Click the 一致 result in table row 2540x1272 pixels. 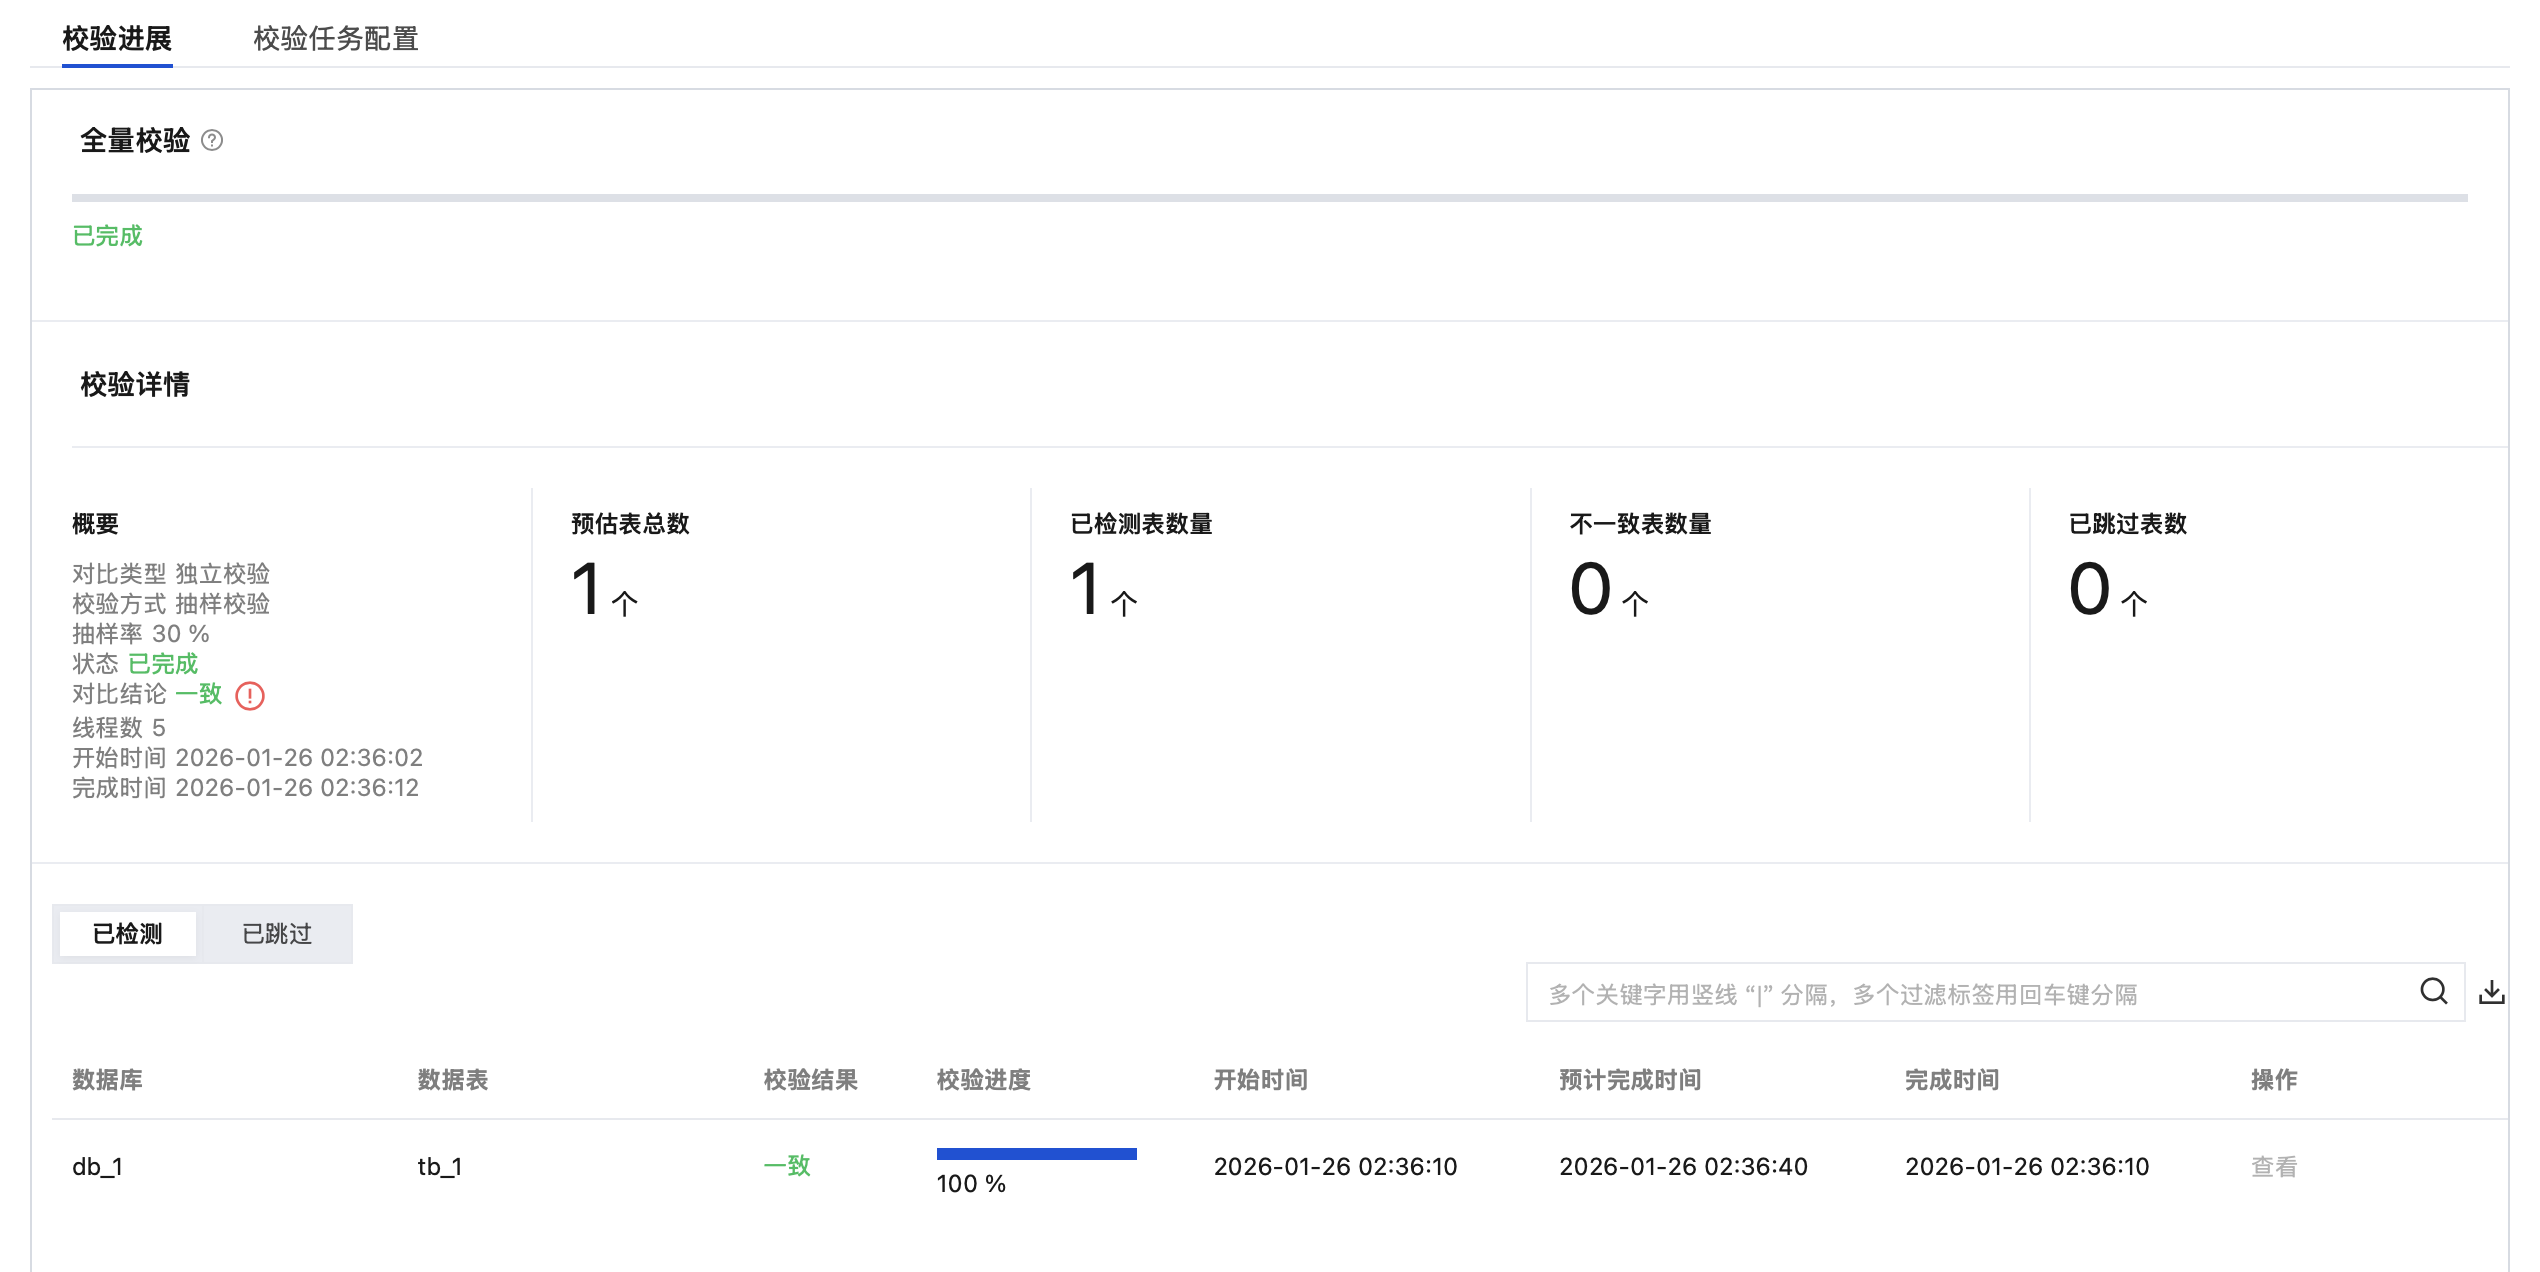click(x=787, y=1166)
